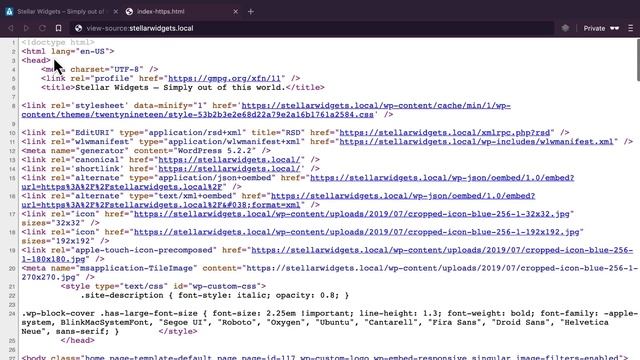Click line number 24 in the gutter
640x360 pixels.
12,314
